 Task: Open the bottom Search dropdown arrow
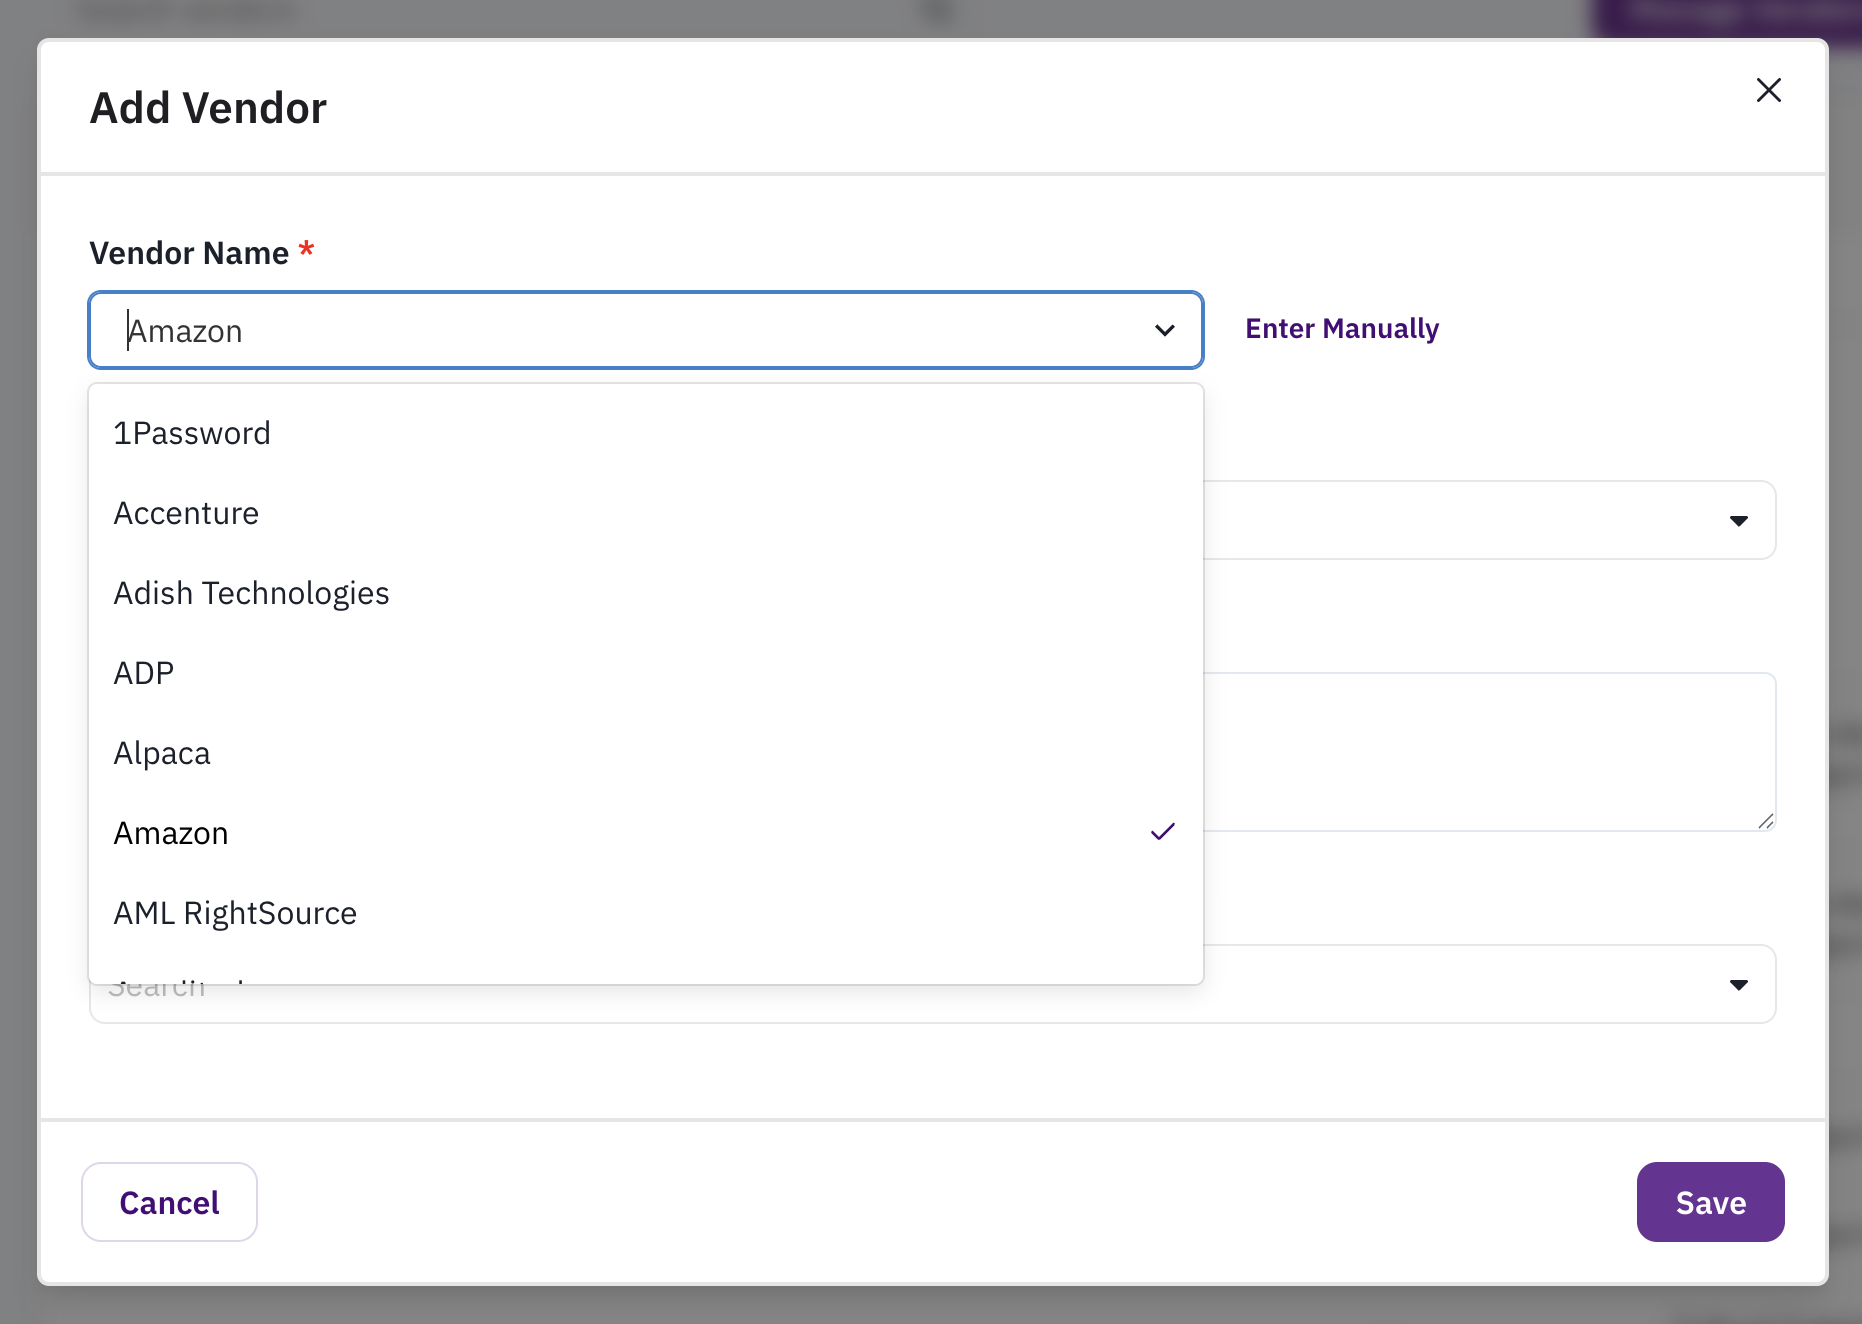point(1738,984)
